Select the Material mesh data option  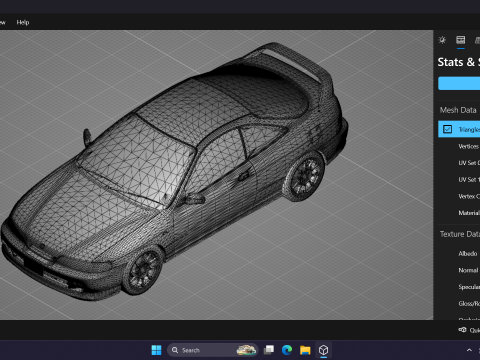[469, 213]
